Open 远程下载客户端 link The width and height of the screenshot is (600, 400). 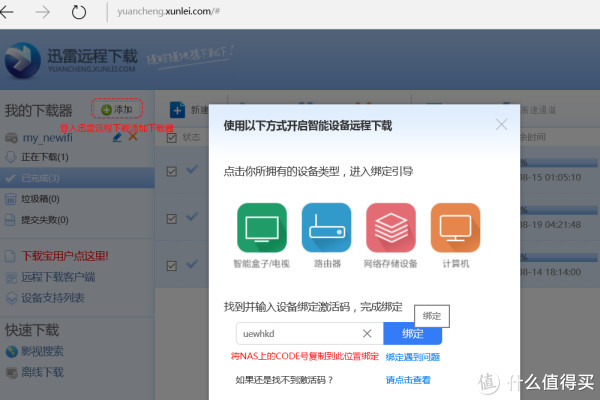pos(58,277)
